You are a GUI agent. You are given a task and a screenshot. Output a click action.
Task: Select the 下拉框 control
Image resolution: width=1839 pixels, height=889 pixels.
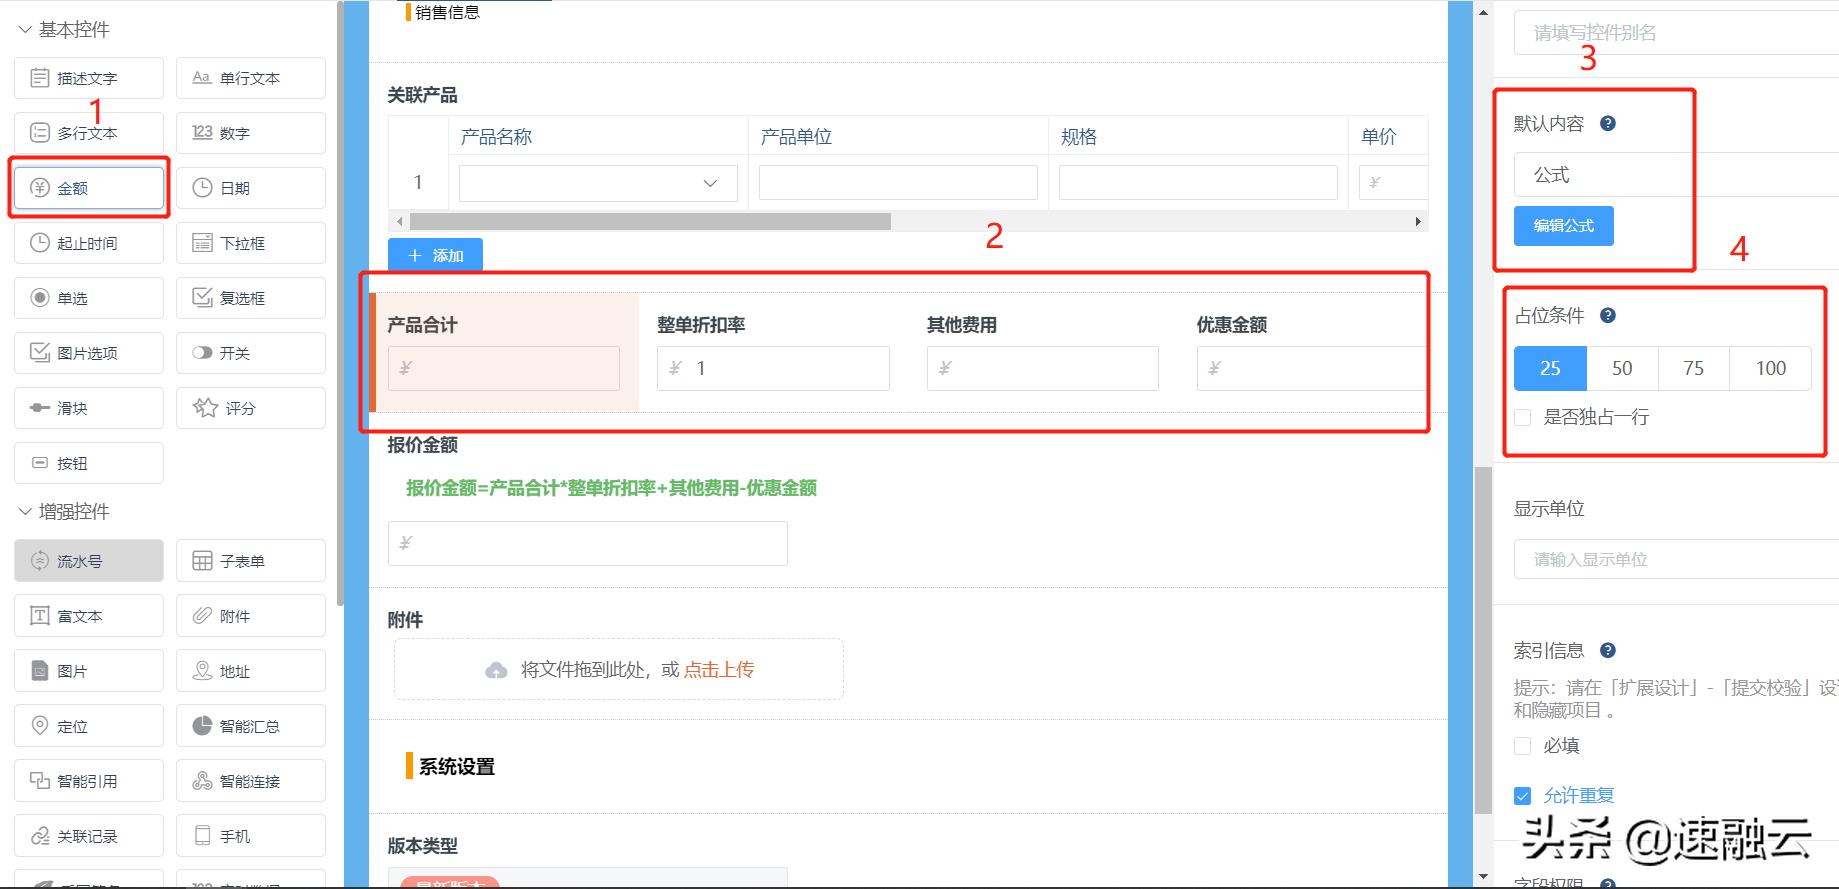[x=251, y=243]
